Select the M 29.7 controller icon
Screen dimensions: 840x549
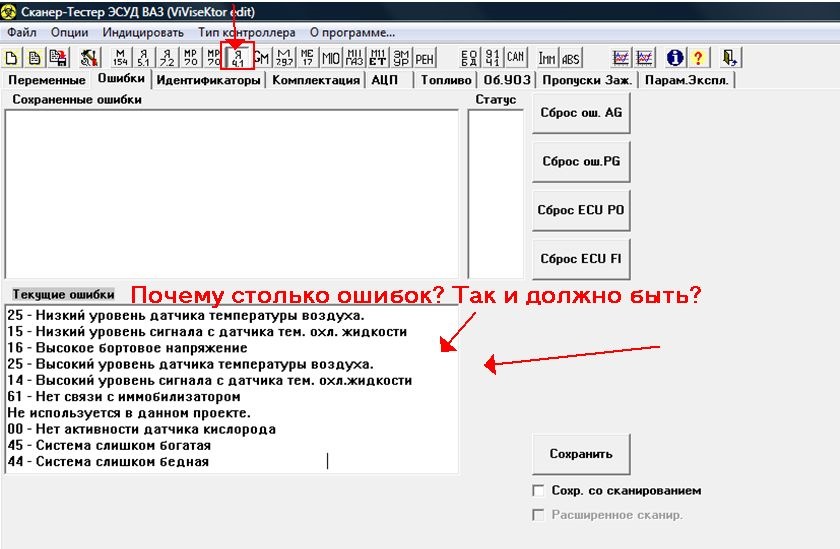coord(284,57)
